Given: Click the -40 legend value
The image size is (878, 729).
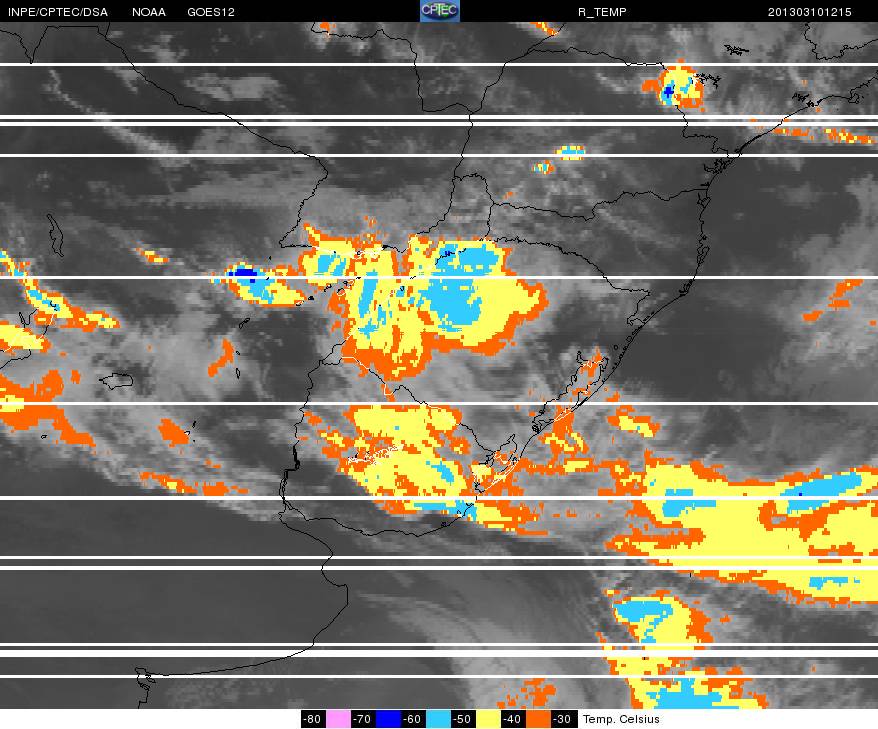Looking at the screenshot, I should pyautogui.click(x=513, y=719).
